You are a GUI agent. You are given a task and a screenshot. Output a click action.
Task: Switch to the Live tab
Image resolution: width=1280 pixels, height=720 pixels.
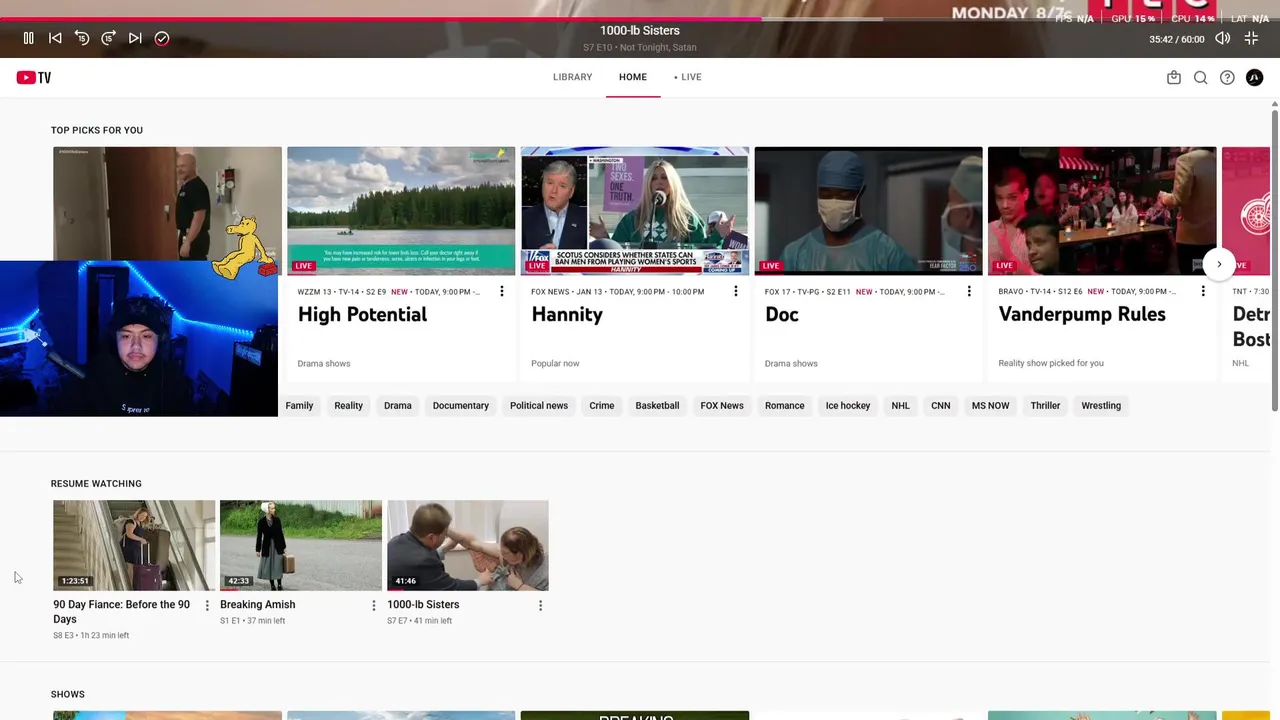(x=688, y=77)
